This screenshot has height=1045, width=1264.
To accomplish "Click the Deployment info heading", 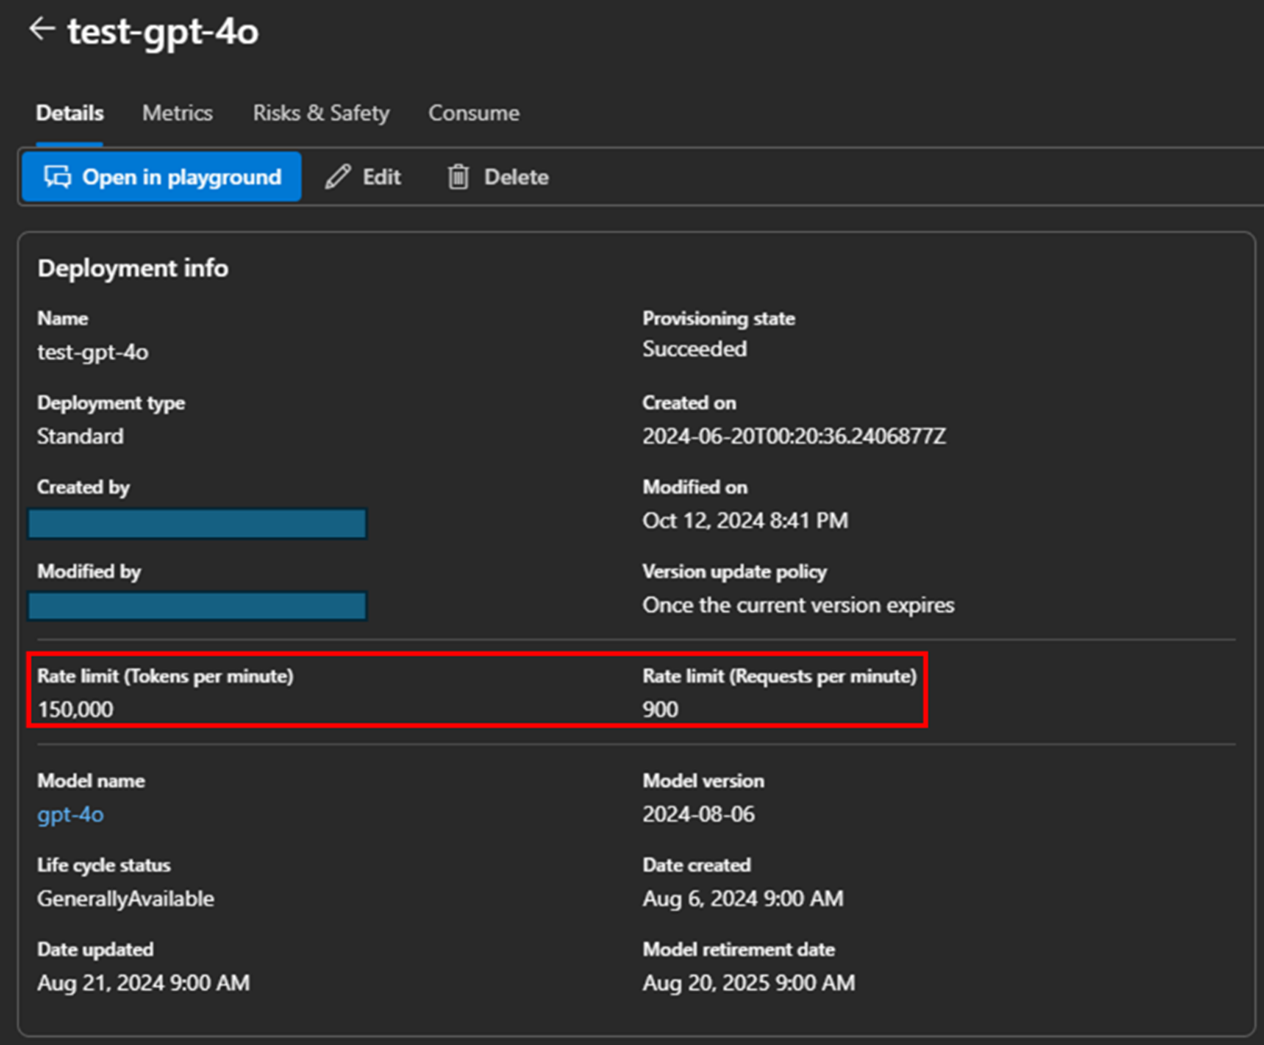I will click(133, 268).
